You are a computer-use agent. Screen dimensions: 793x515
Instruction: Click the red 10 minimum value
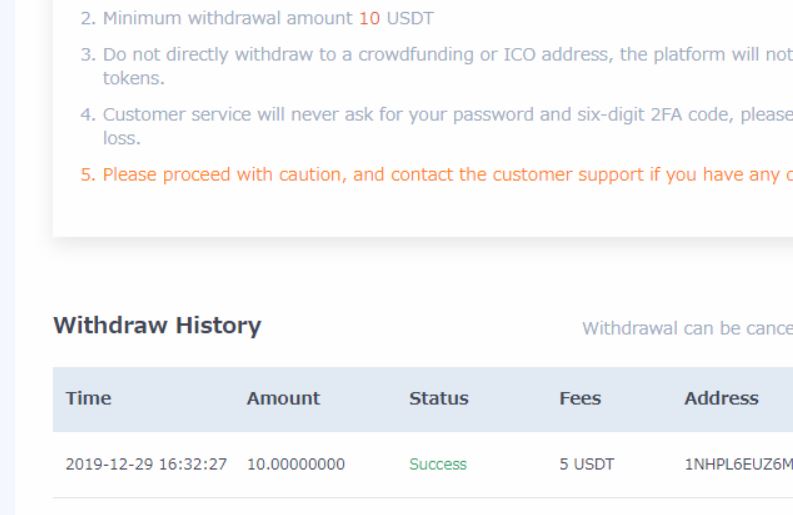coord(369,19)
